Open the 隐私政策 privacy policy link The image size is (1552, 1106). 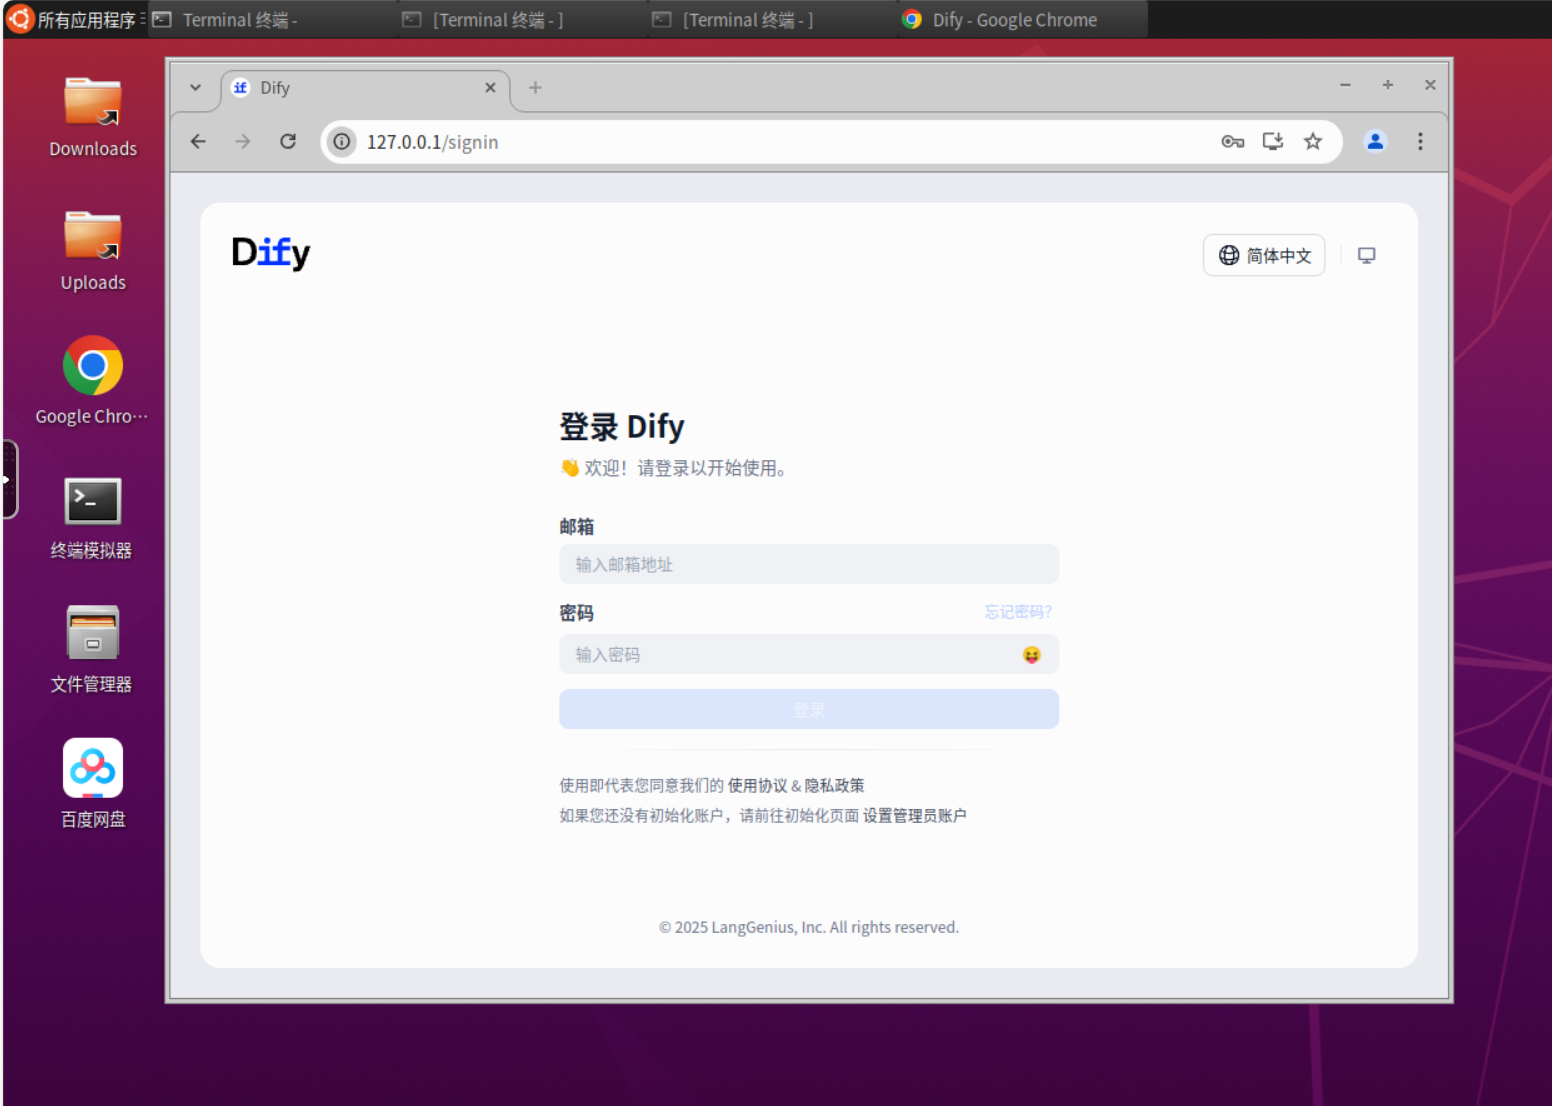coord(834,785)
